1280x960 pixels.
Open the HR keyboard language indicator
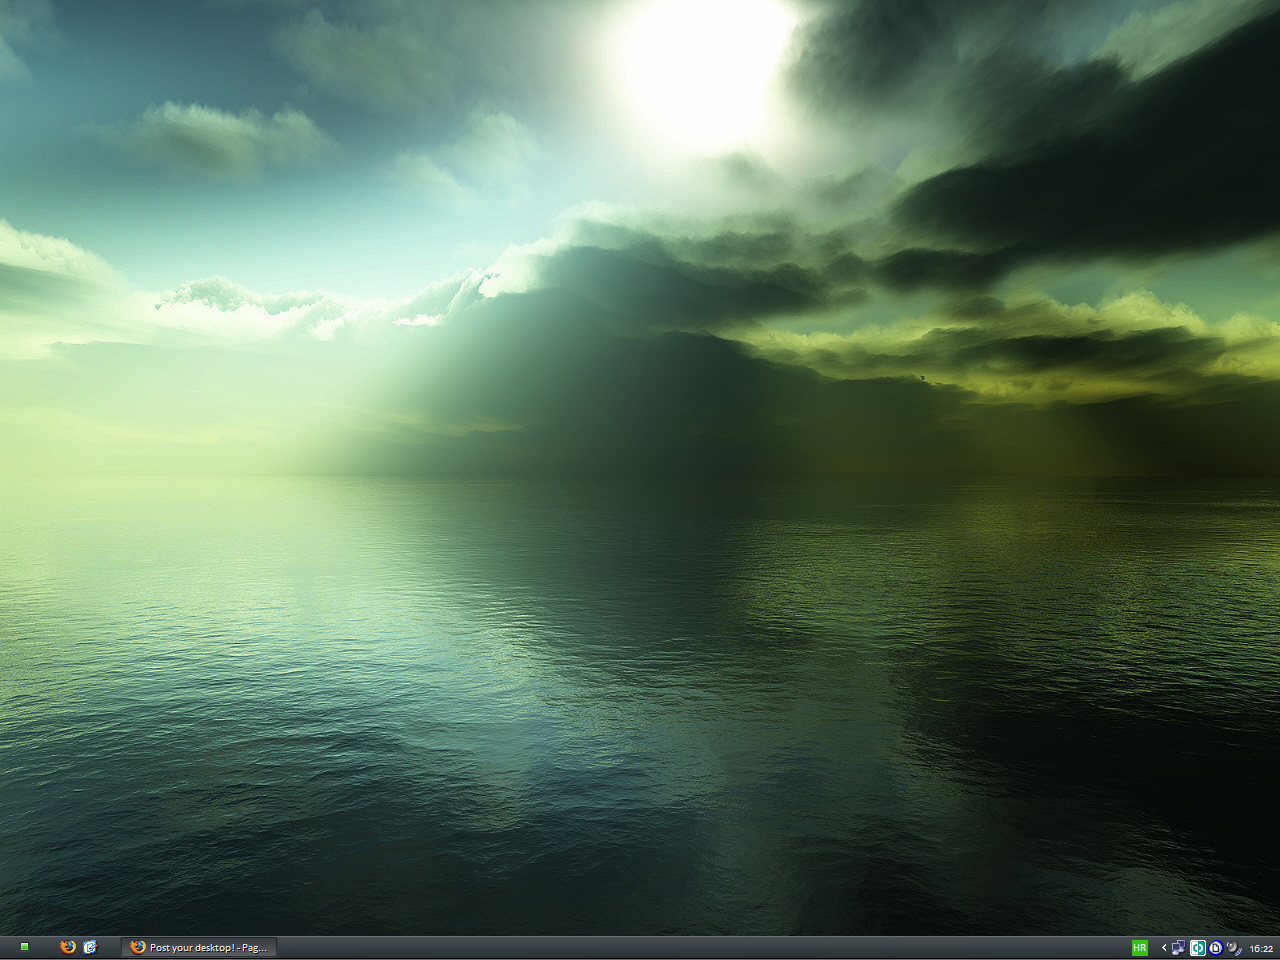(x=1139, y=948)
